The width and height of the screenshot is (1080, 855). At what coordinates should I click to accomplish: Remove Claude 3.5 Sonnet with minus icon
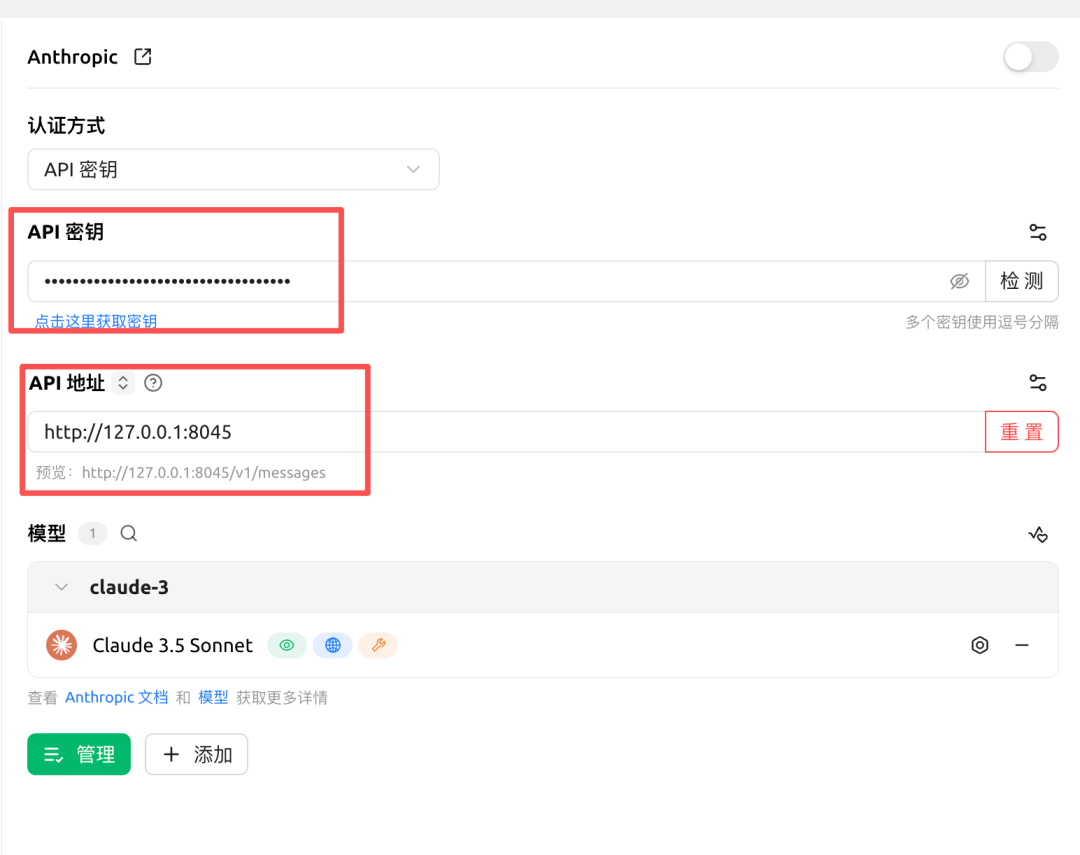(1022, 645)
